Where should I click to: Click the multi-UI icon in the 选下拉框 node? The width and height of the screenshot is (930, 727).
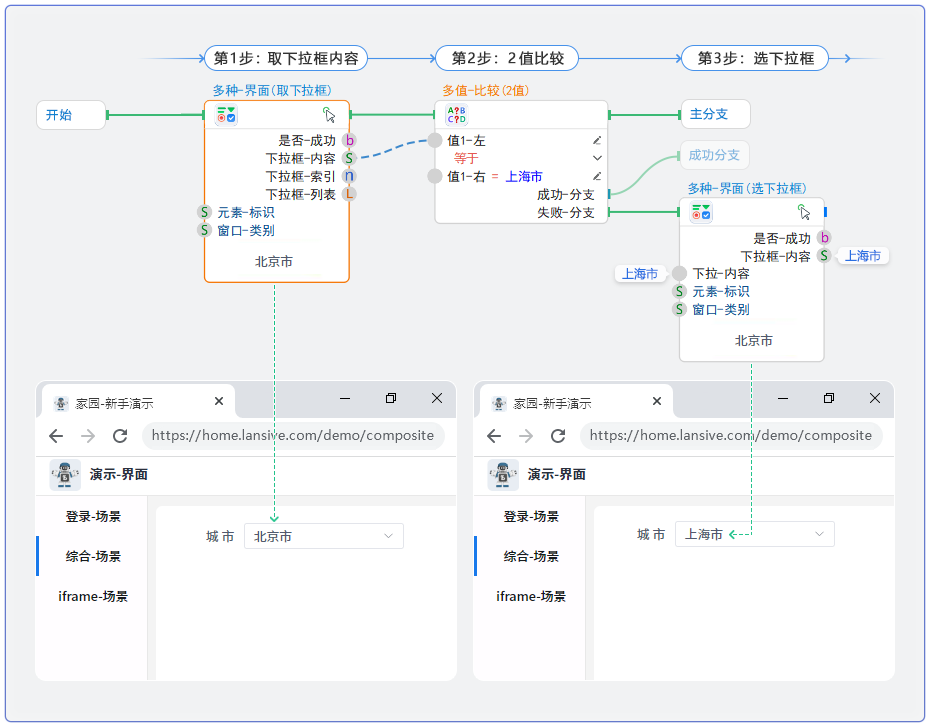click(701, 212)
